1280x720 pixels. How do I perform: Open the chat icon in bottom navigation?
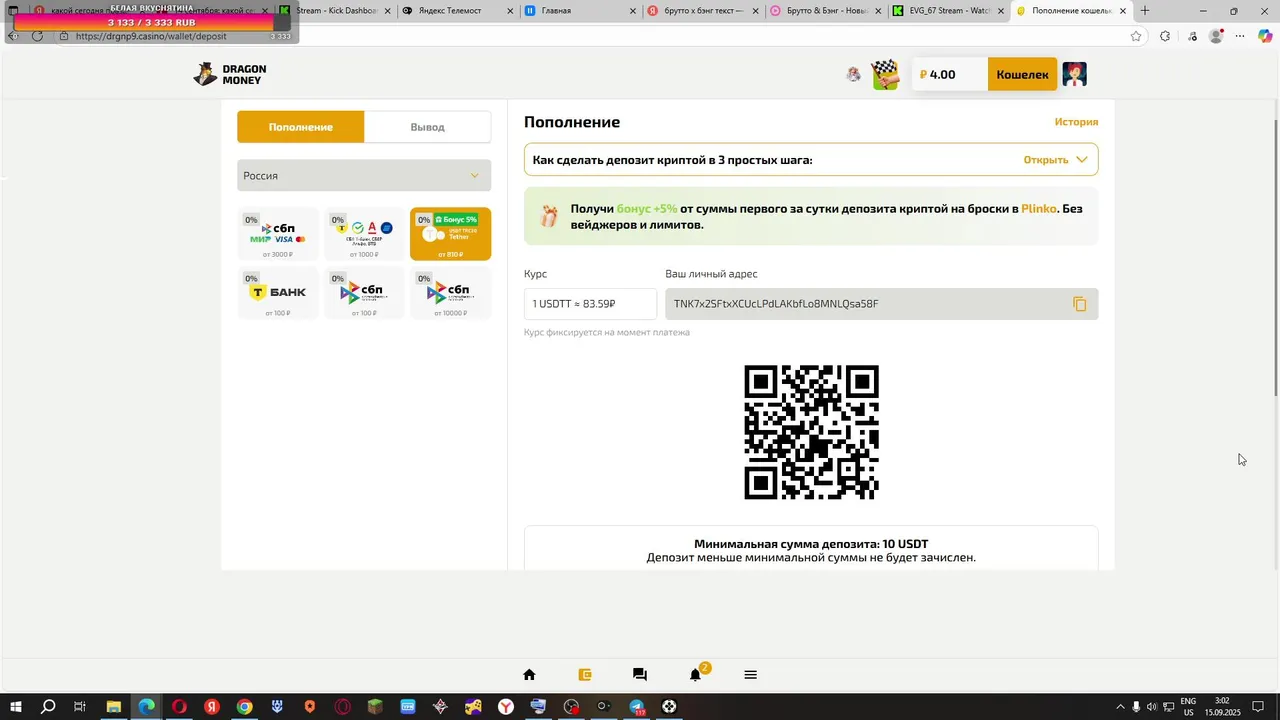coord(640,675)
